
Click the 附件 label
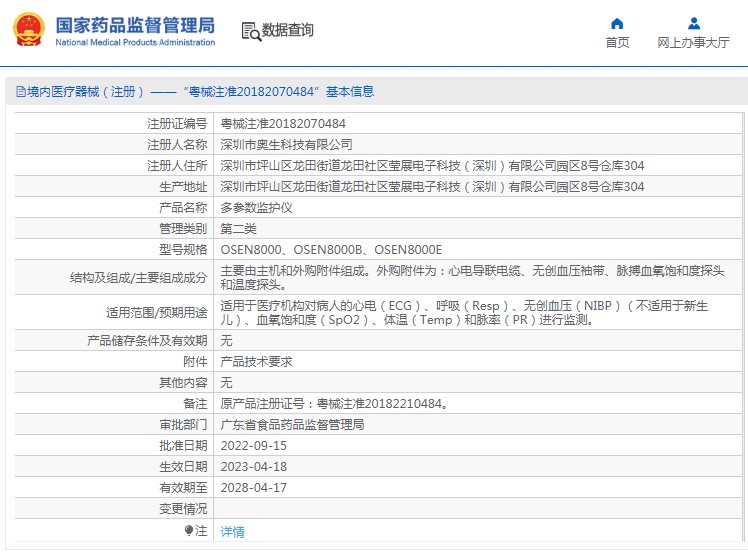(195, 362)
